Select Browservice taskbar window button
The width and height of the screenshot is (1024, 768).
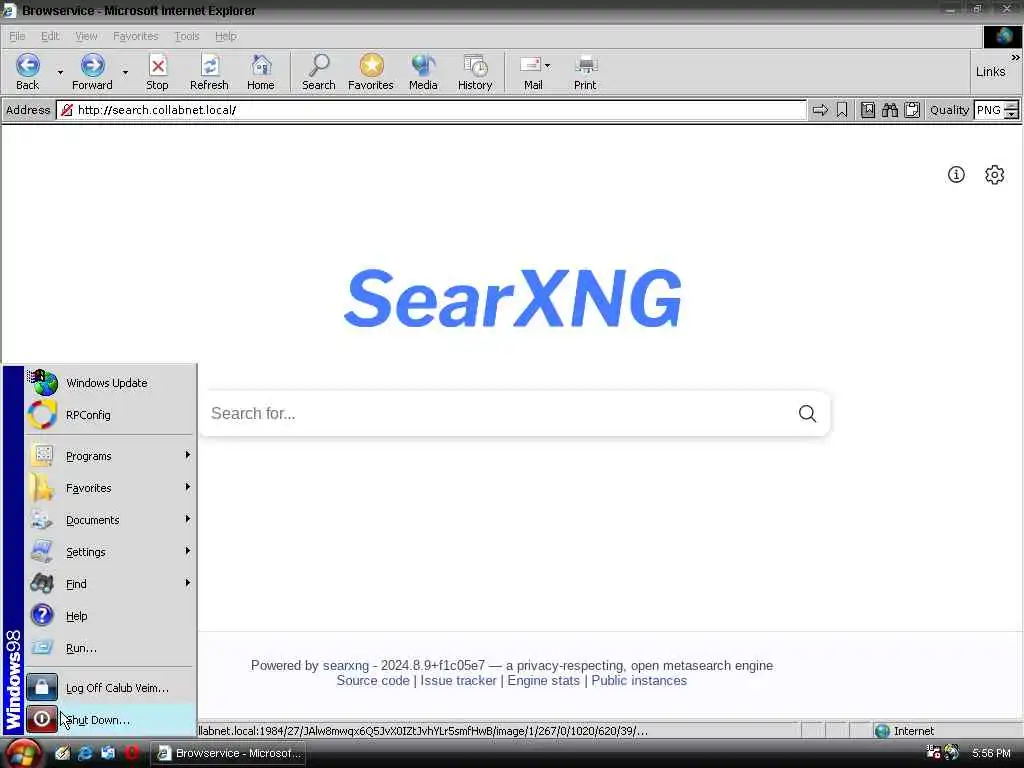[229, 753]
